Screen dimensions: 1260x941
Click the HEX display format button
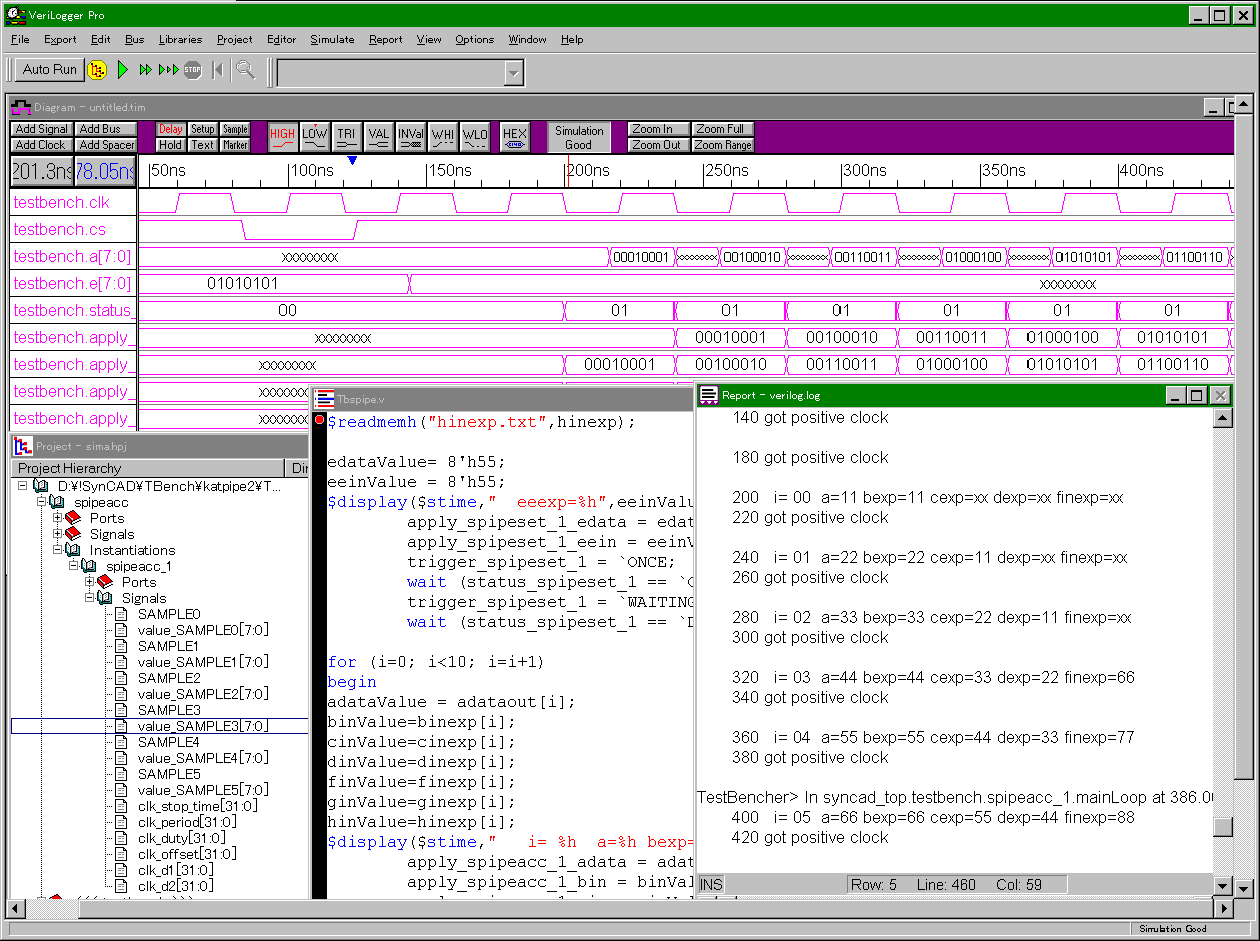click(514, 137)
